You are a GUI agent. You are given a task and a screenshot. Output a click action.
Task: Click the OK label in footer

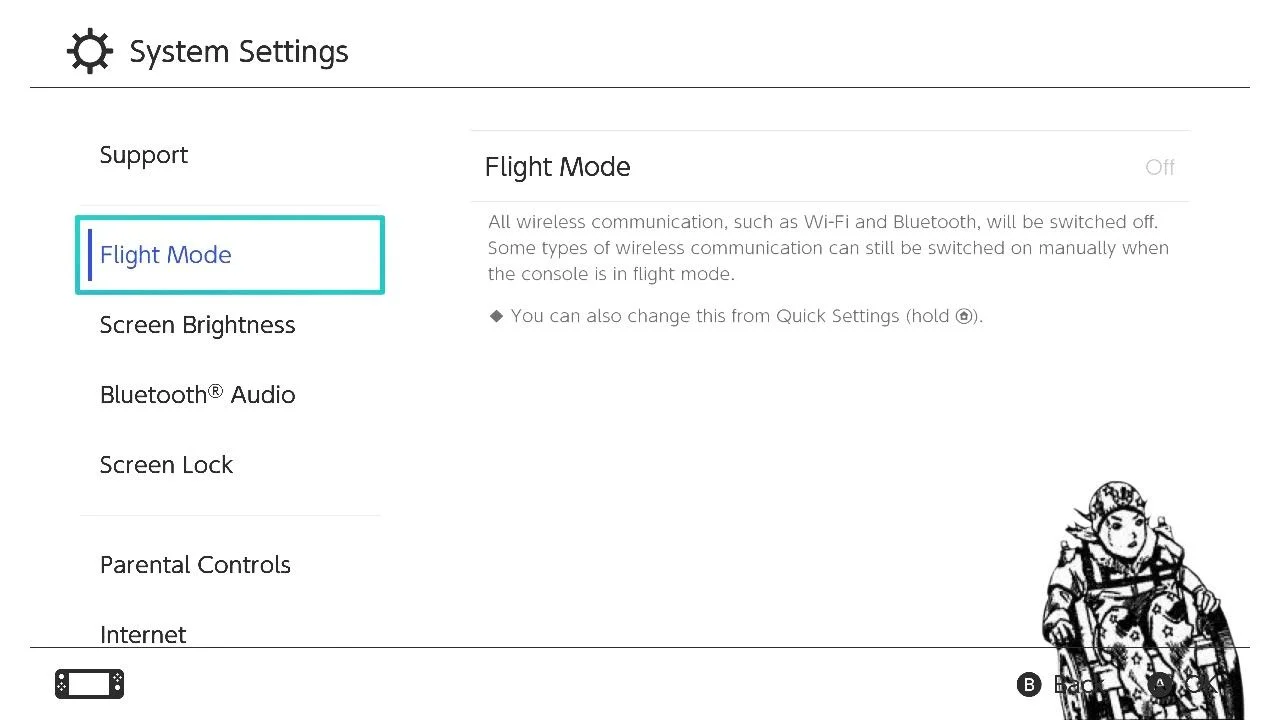[x=1200, y=685]
